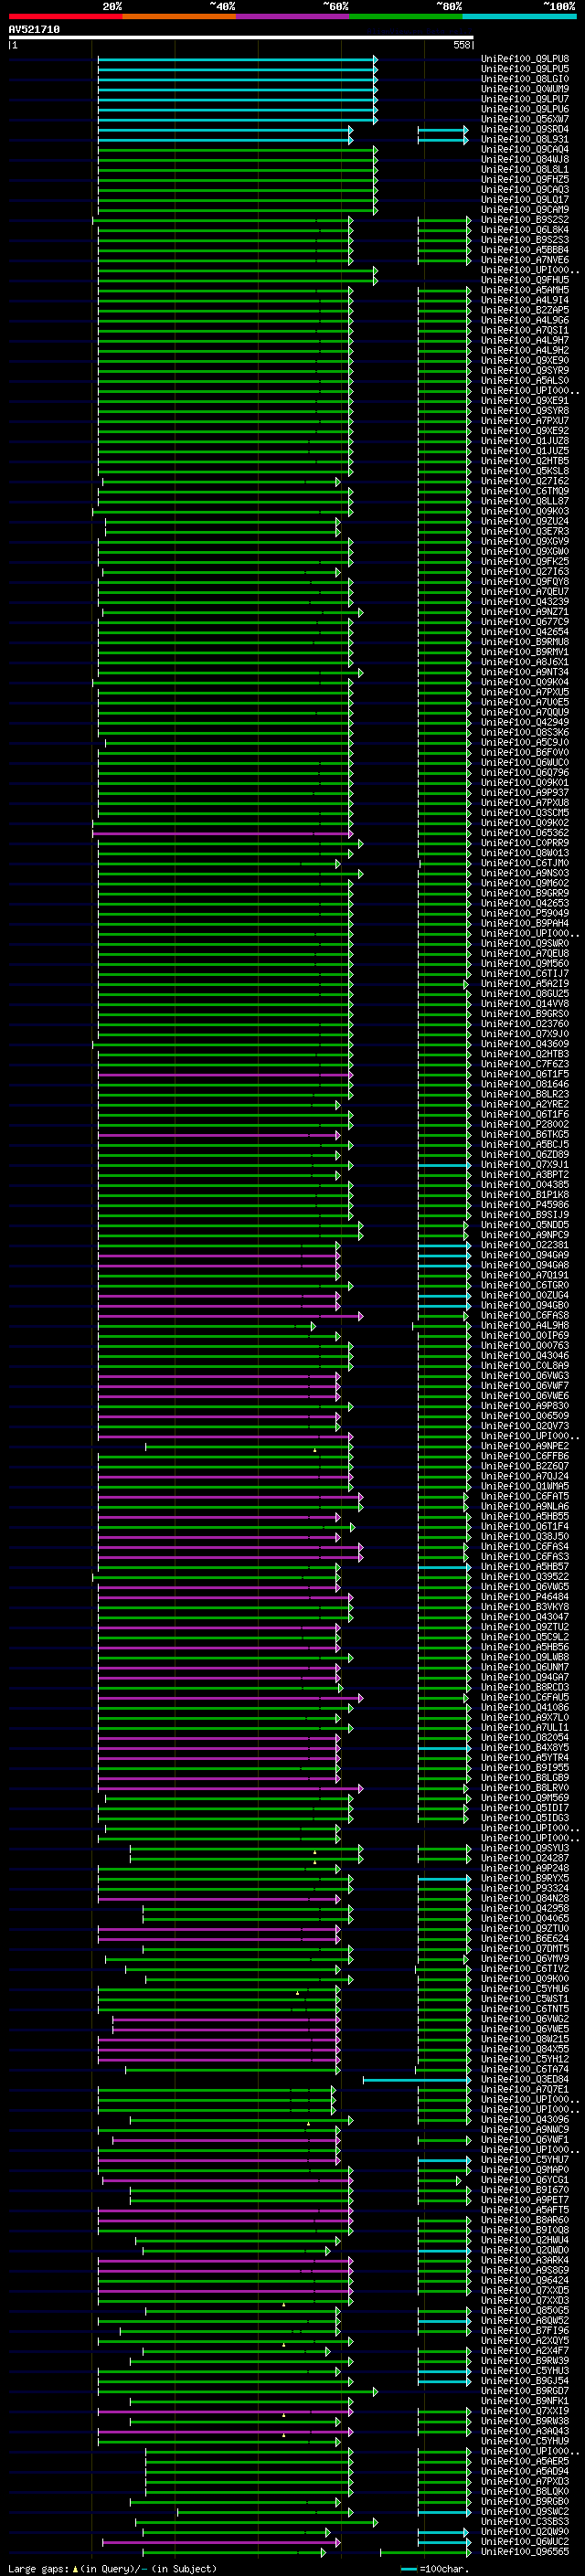Click the hit label UniRef100_Q9FHU5

(525, 280)
